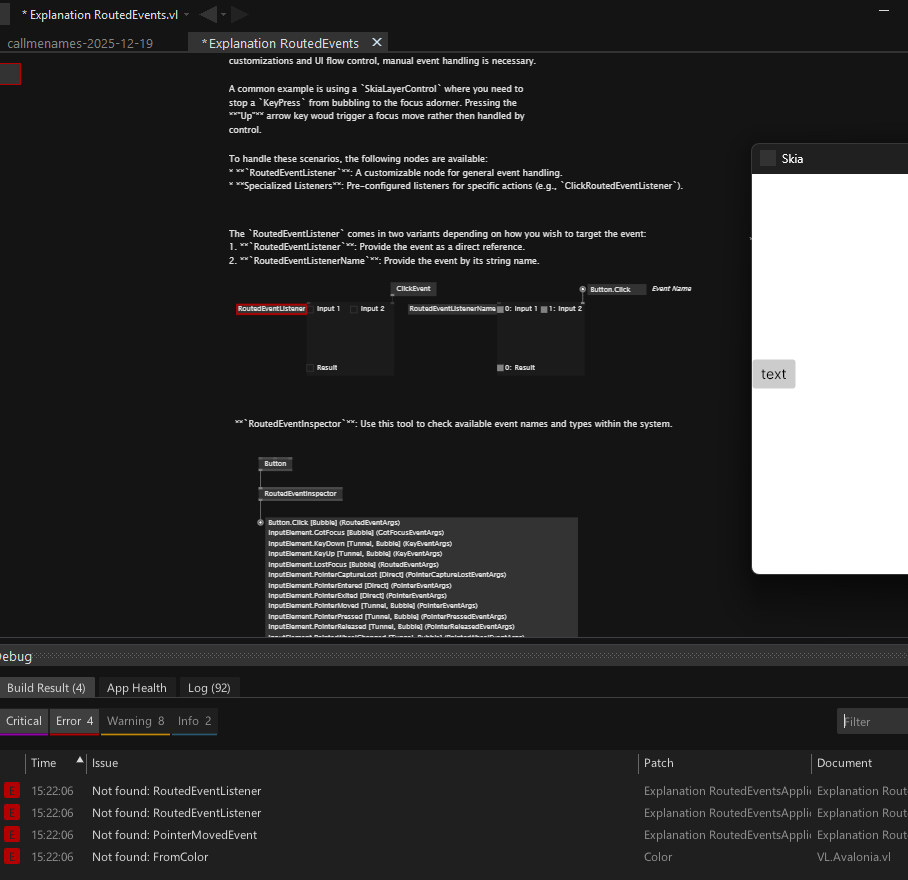
Task: Toggle the Critical severity filter
Action: (24, 721)
